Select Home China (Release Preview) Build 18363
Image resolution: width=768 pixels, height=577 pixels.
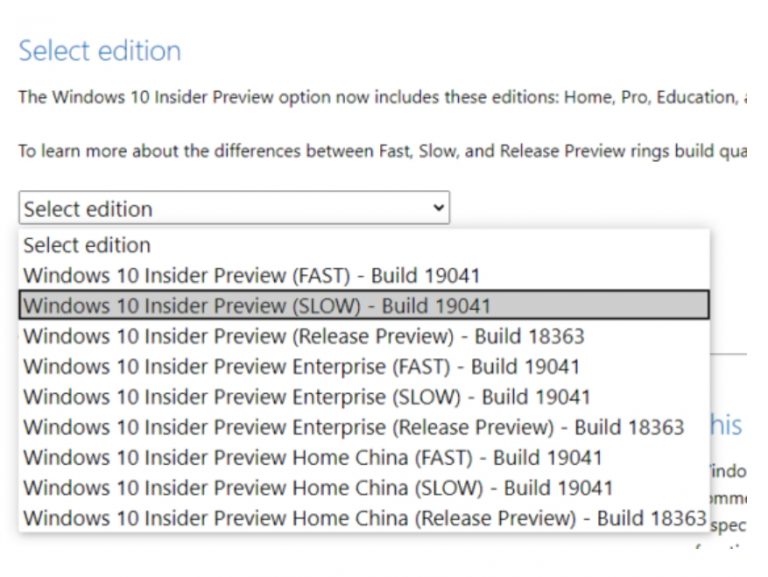364,518
